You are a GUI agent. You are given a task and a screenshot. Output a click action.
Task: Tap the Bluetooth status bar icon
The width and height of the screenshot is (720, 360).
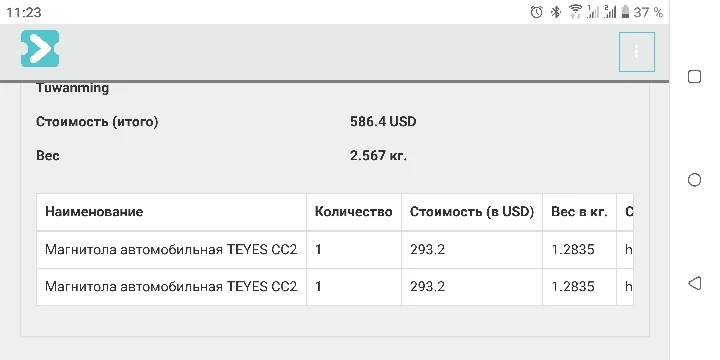click(x=556, y=12)
